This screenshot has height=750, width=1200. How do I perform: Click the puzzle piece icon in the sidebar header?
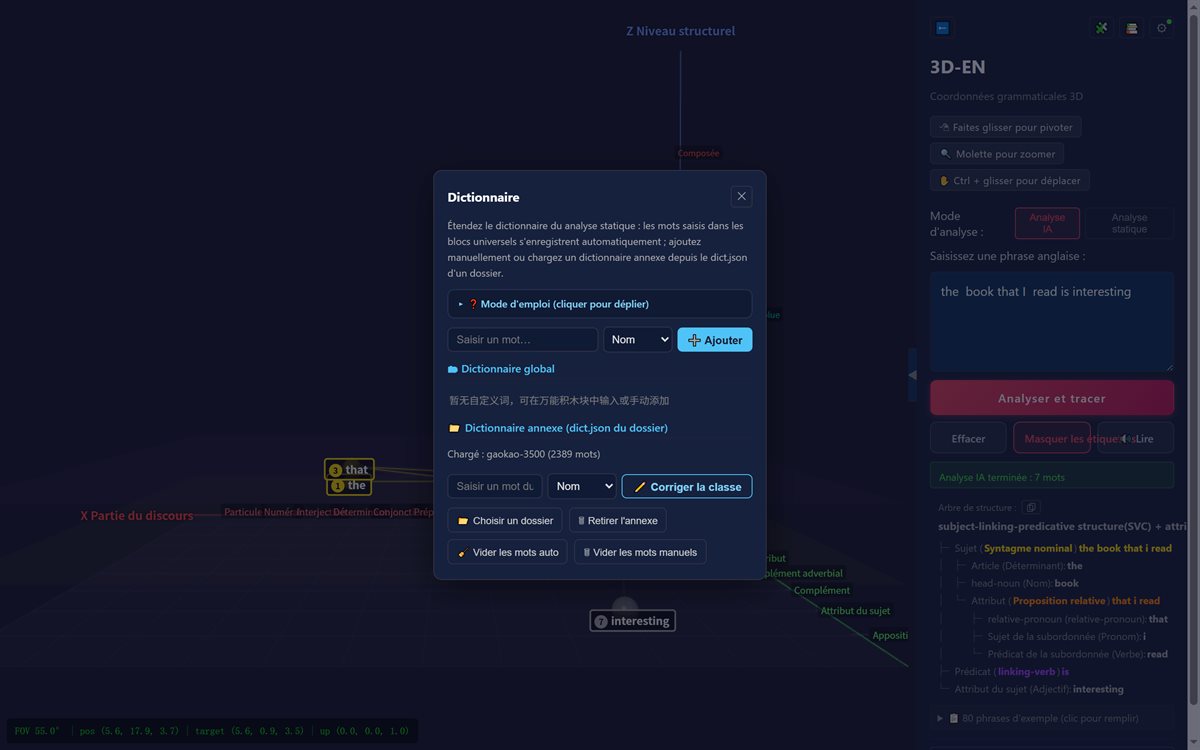pos(1102,28)
